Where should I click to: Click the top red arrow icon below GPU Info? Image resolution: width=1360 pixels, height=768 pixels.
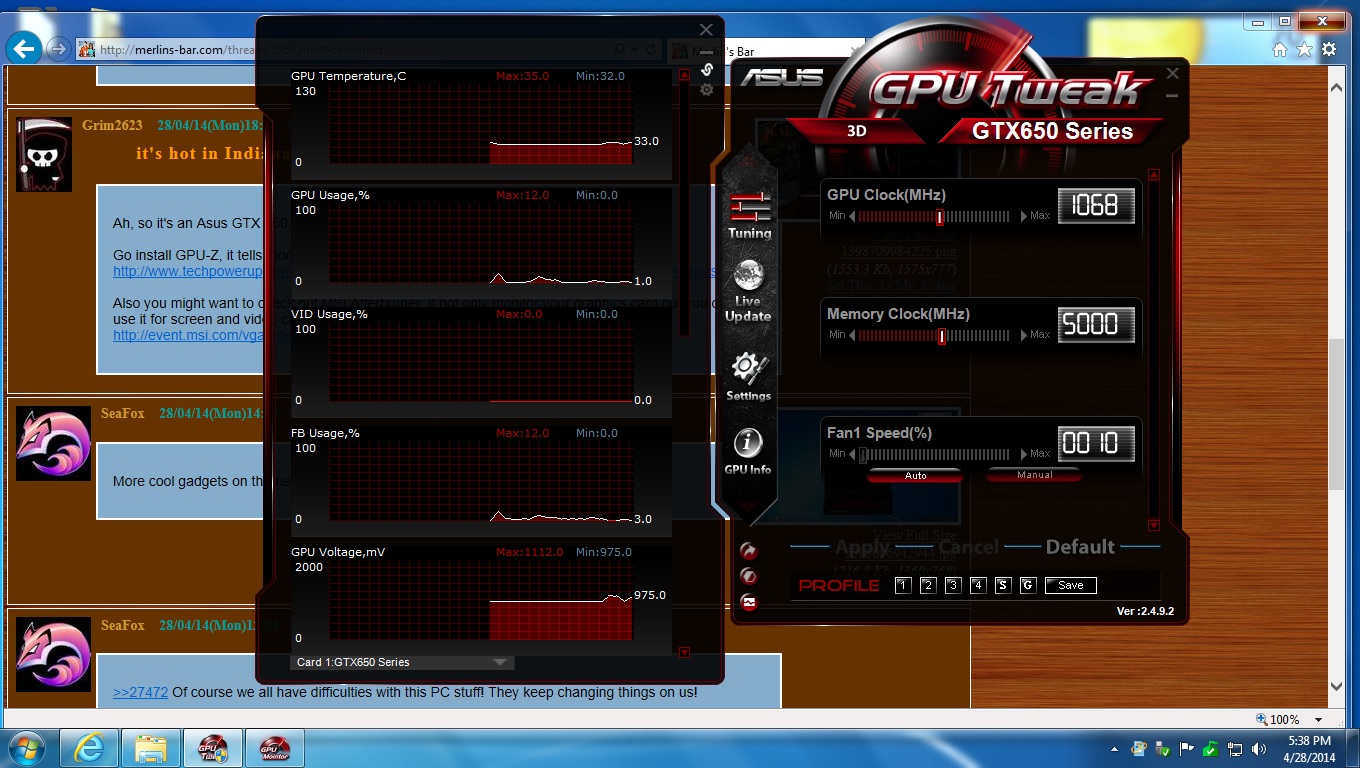748,551
